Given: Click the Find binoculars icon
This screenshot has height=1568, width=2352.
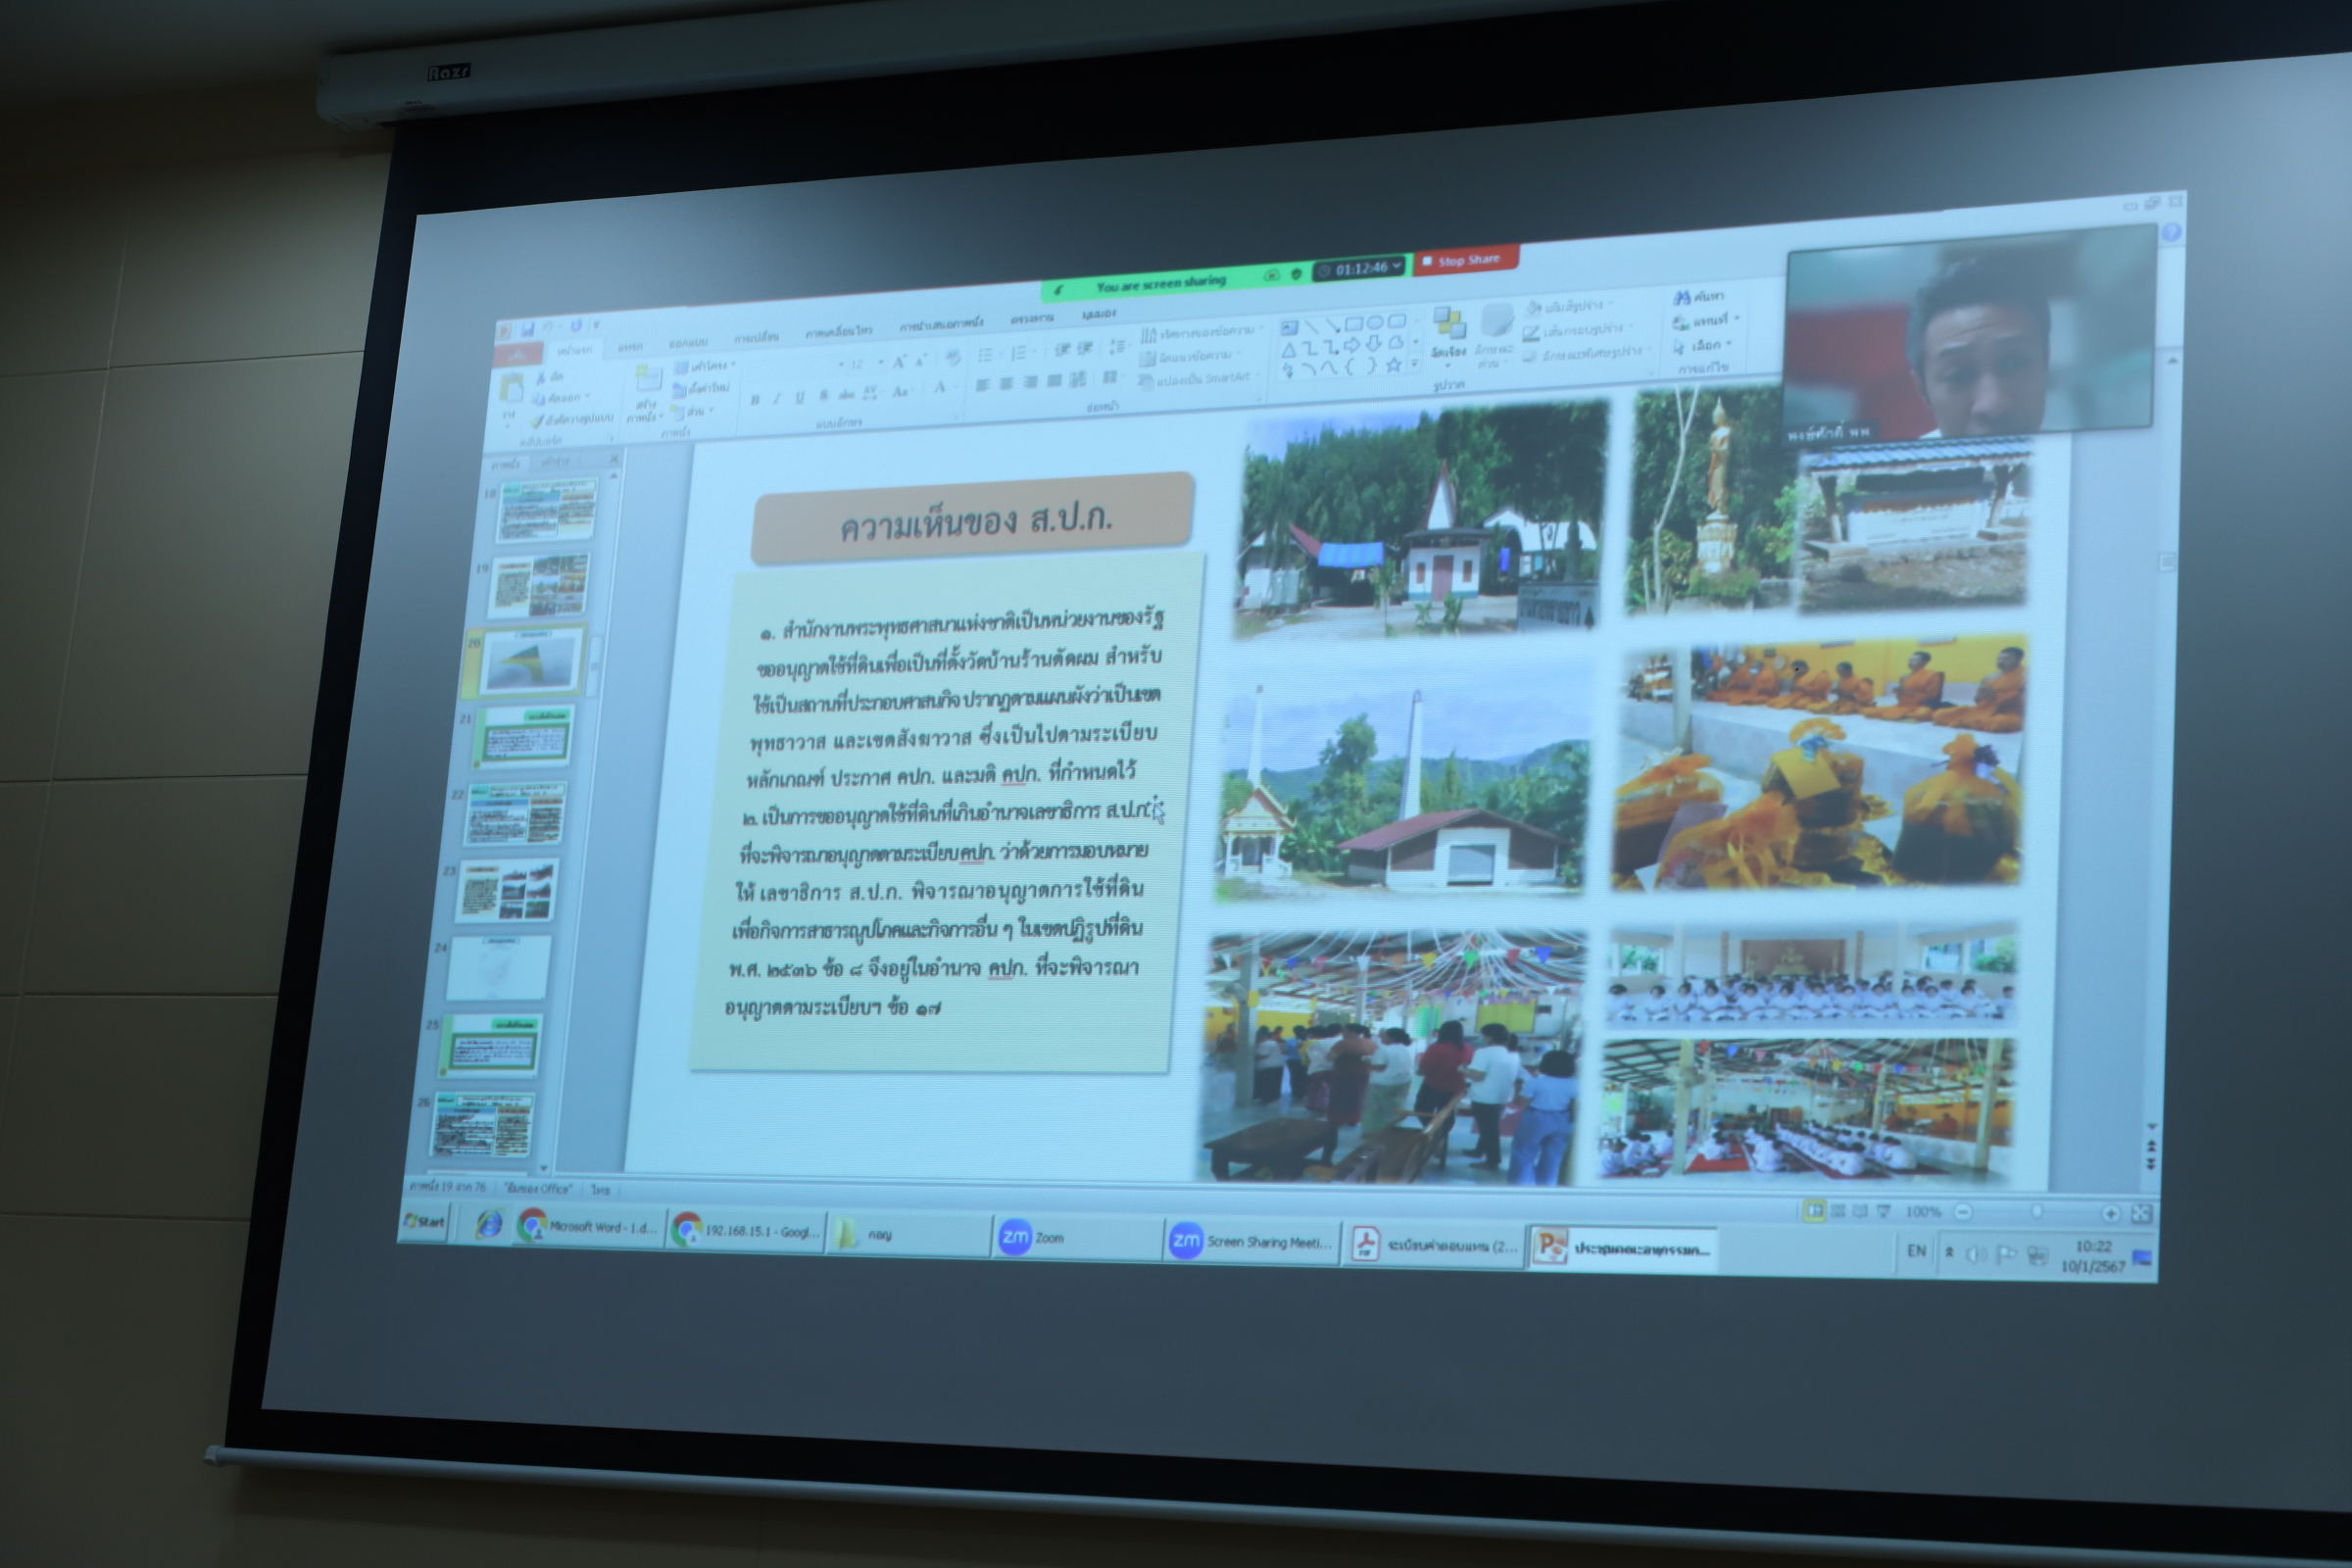Looking at the screenshot, I should point(1681,297).
